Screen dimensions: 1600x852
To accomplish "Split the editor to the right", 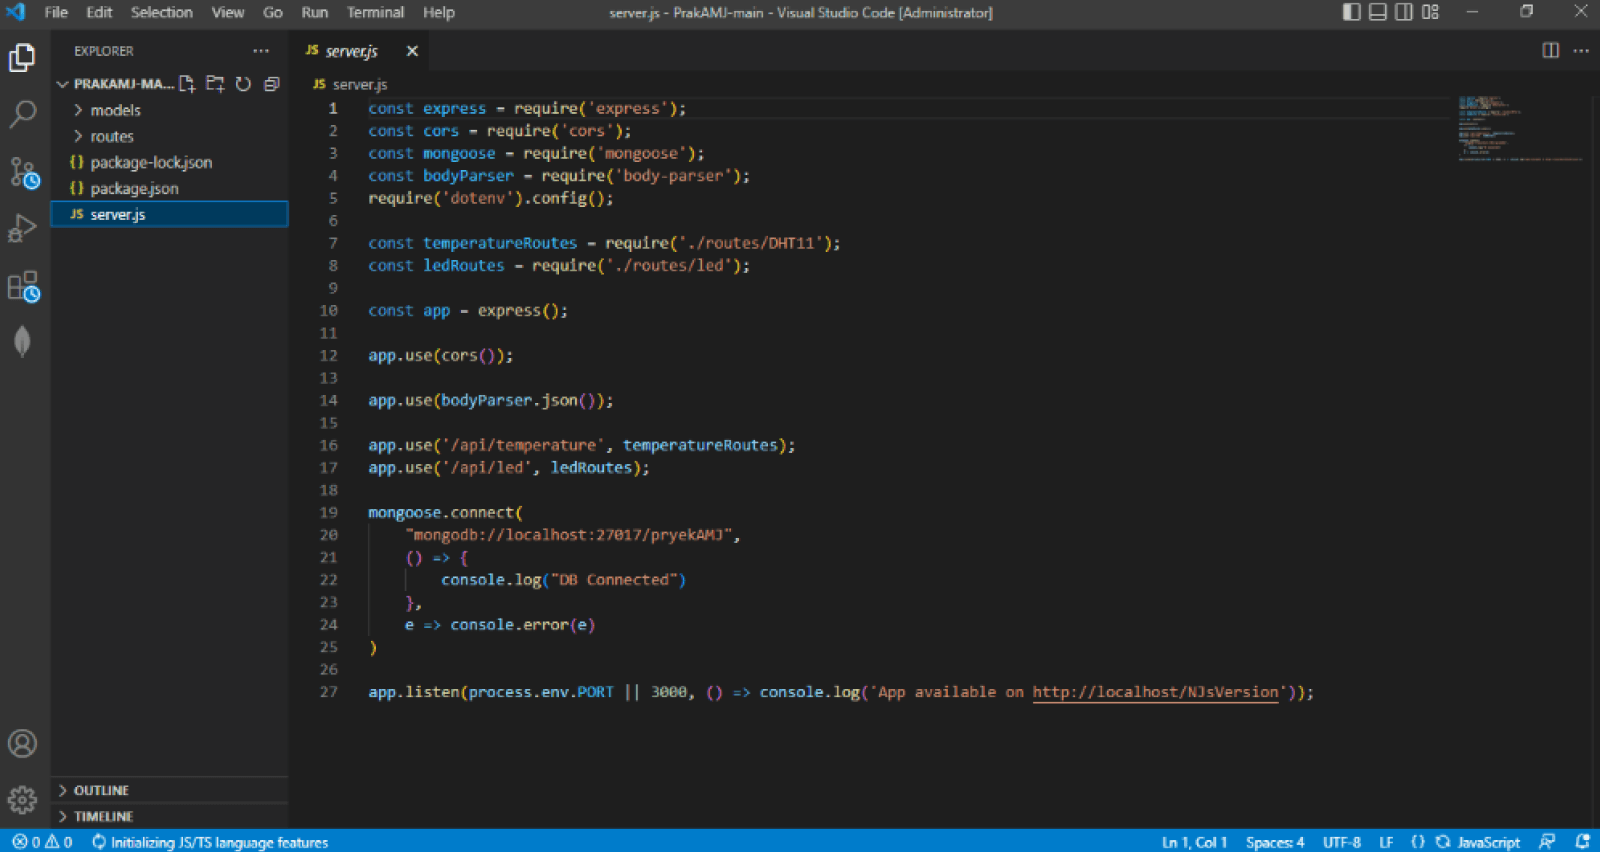I will 1551,50.
